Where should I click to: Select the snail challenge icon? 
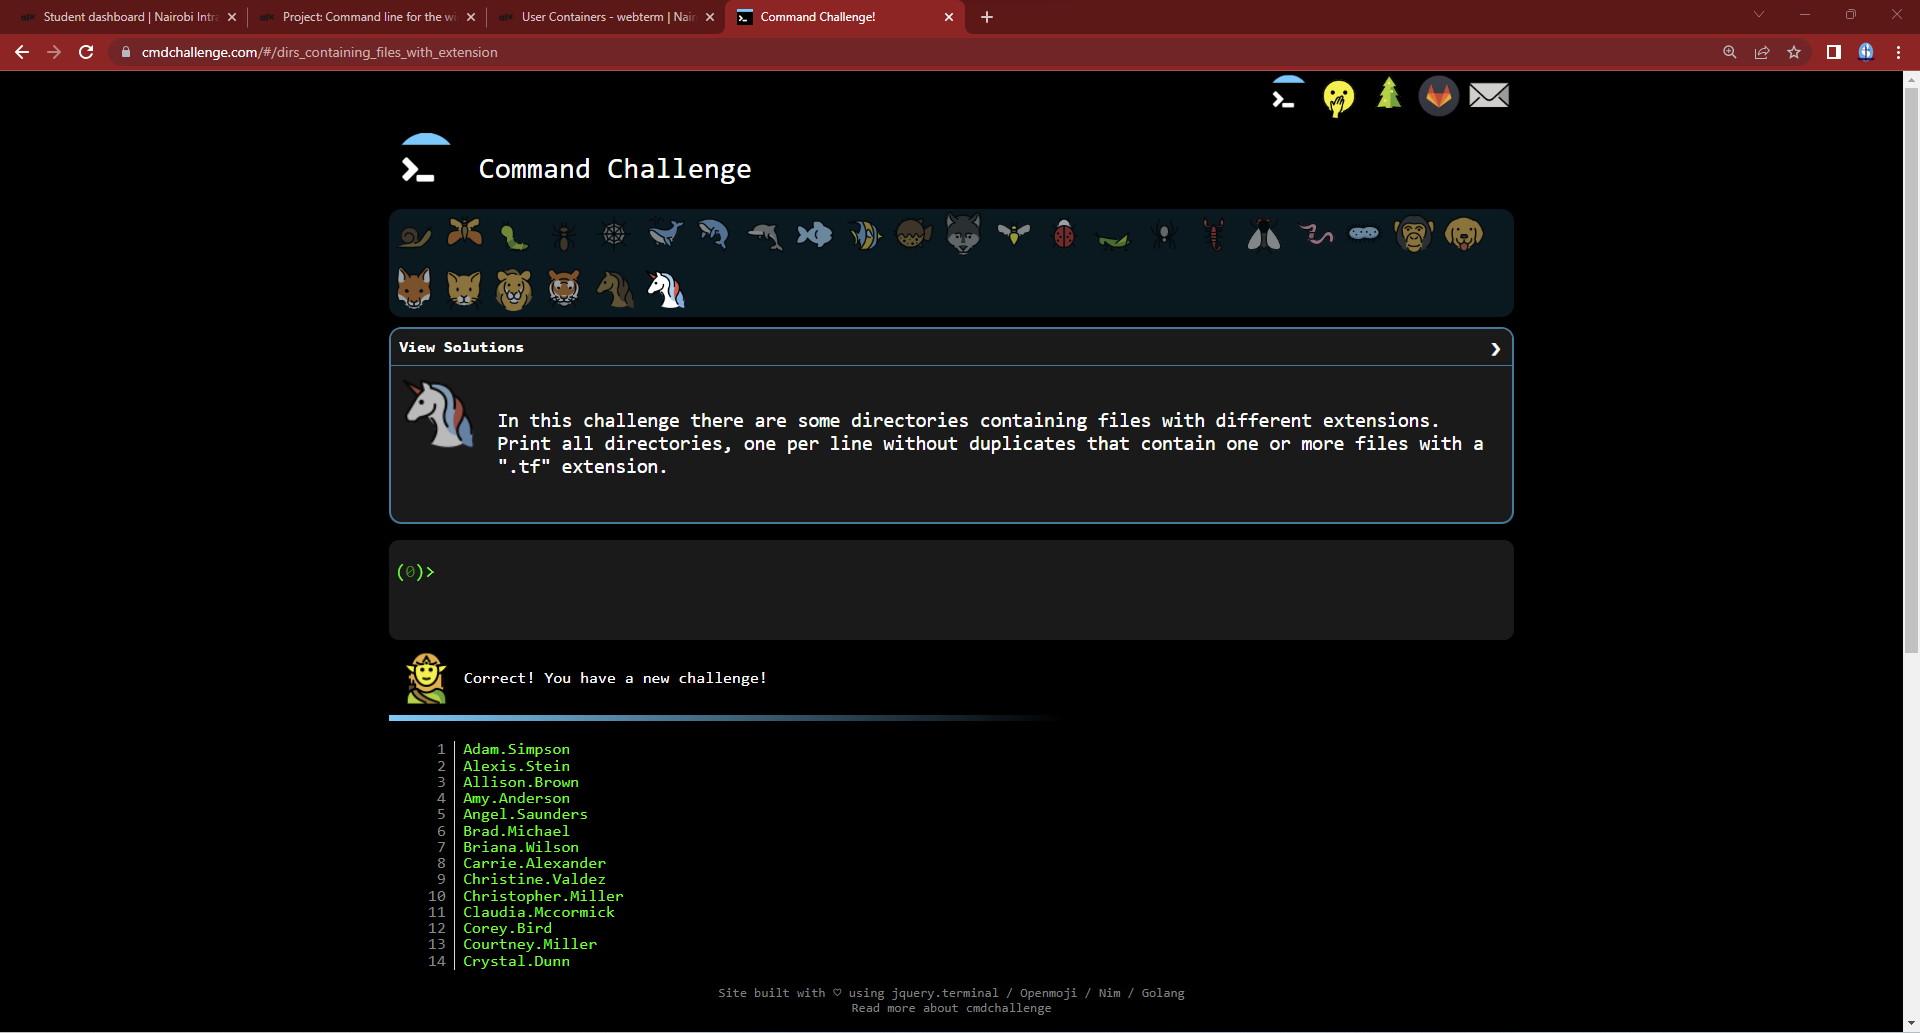coord(413,233)
